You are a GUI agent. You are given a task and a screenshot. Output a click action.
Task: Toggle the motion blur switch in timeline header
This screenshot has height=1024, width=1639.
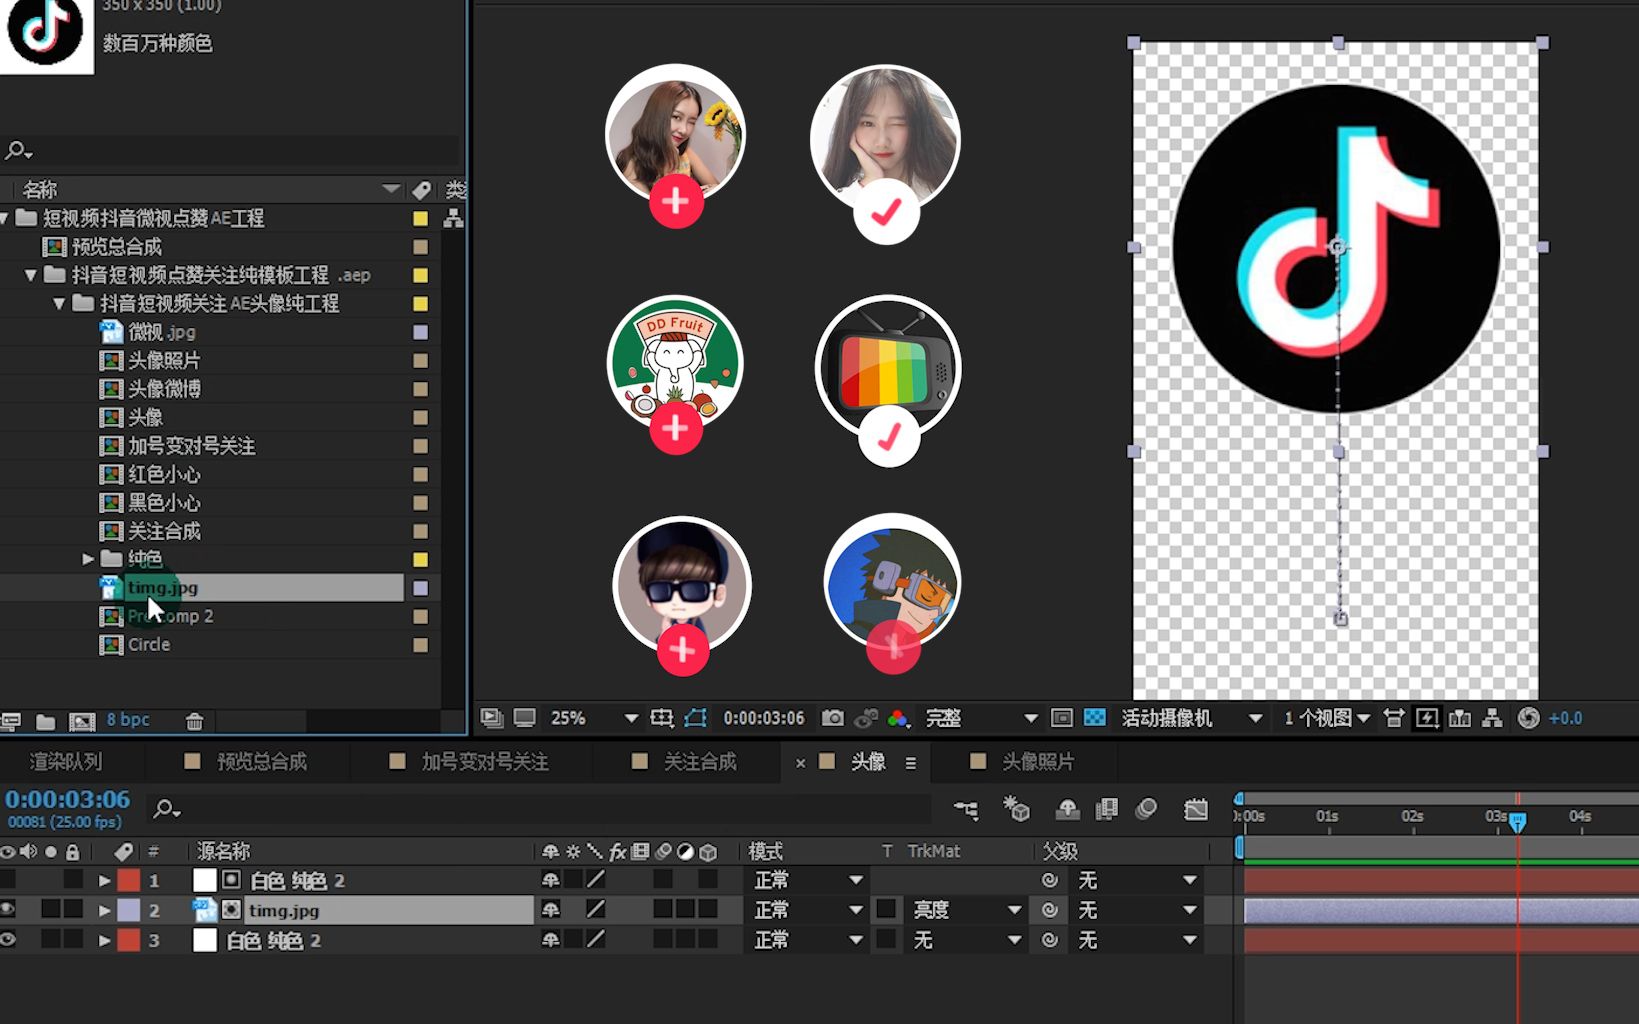pos(1147,809)
